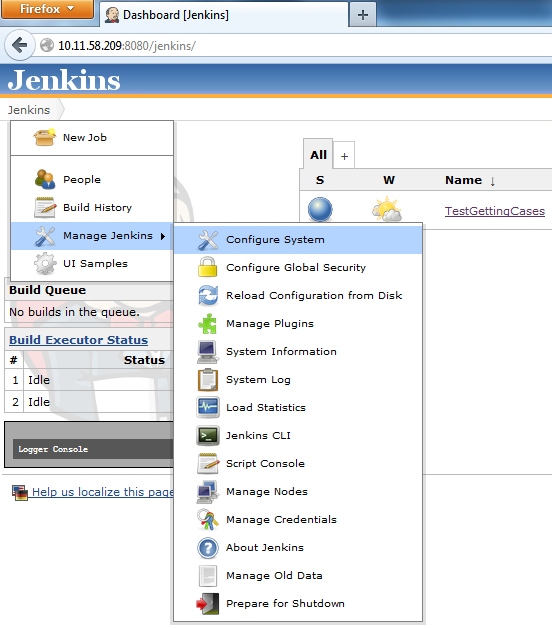Click the Manage Credentials keys icon
Image resolution: width=552 pixels, height=629 pixels.
tap(208, 520)
